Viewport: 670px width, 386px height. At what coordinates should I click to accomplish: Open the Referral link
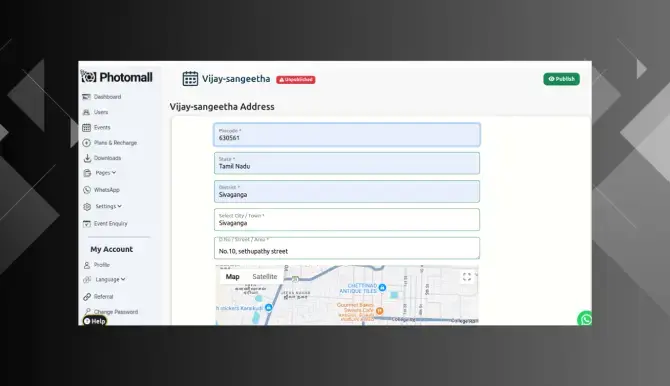pos(103,296)
